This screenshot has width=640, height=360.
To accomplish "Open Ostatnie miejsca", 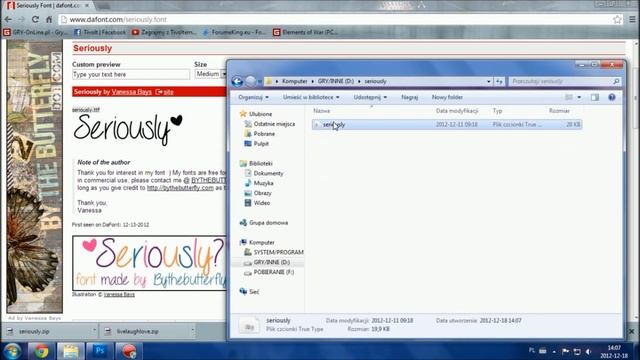I will [274, 124].
